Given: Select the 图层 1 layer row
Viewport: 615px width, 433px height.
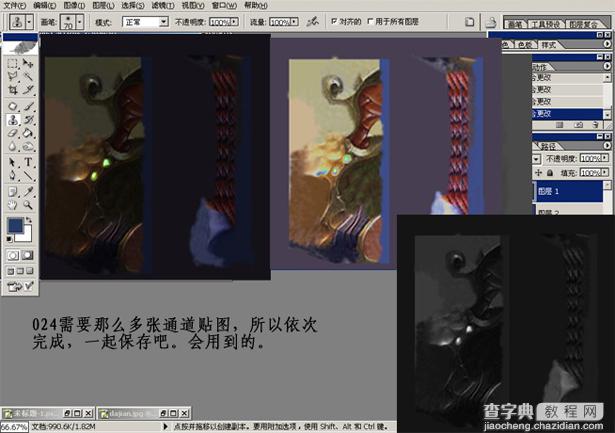Looking at the screenshot, I should click(567, 191).
